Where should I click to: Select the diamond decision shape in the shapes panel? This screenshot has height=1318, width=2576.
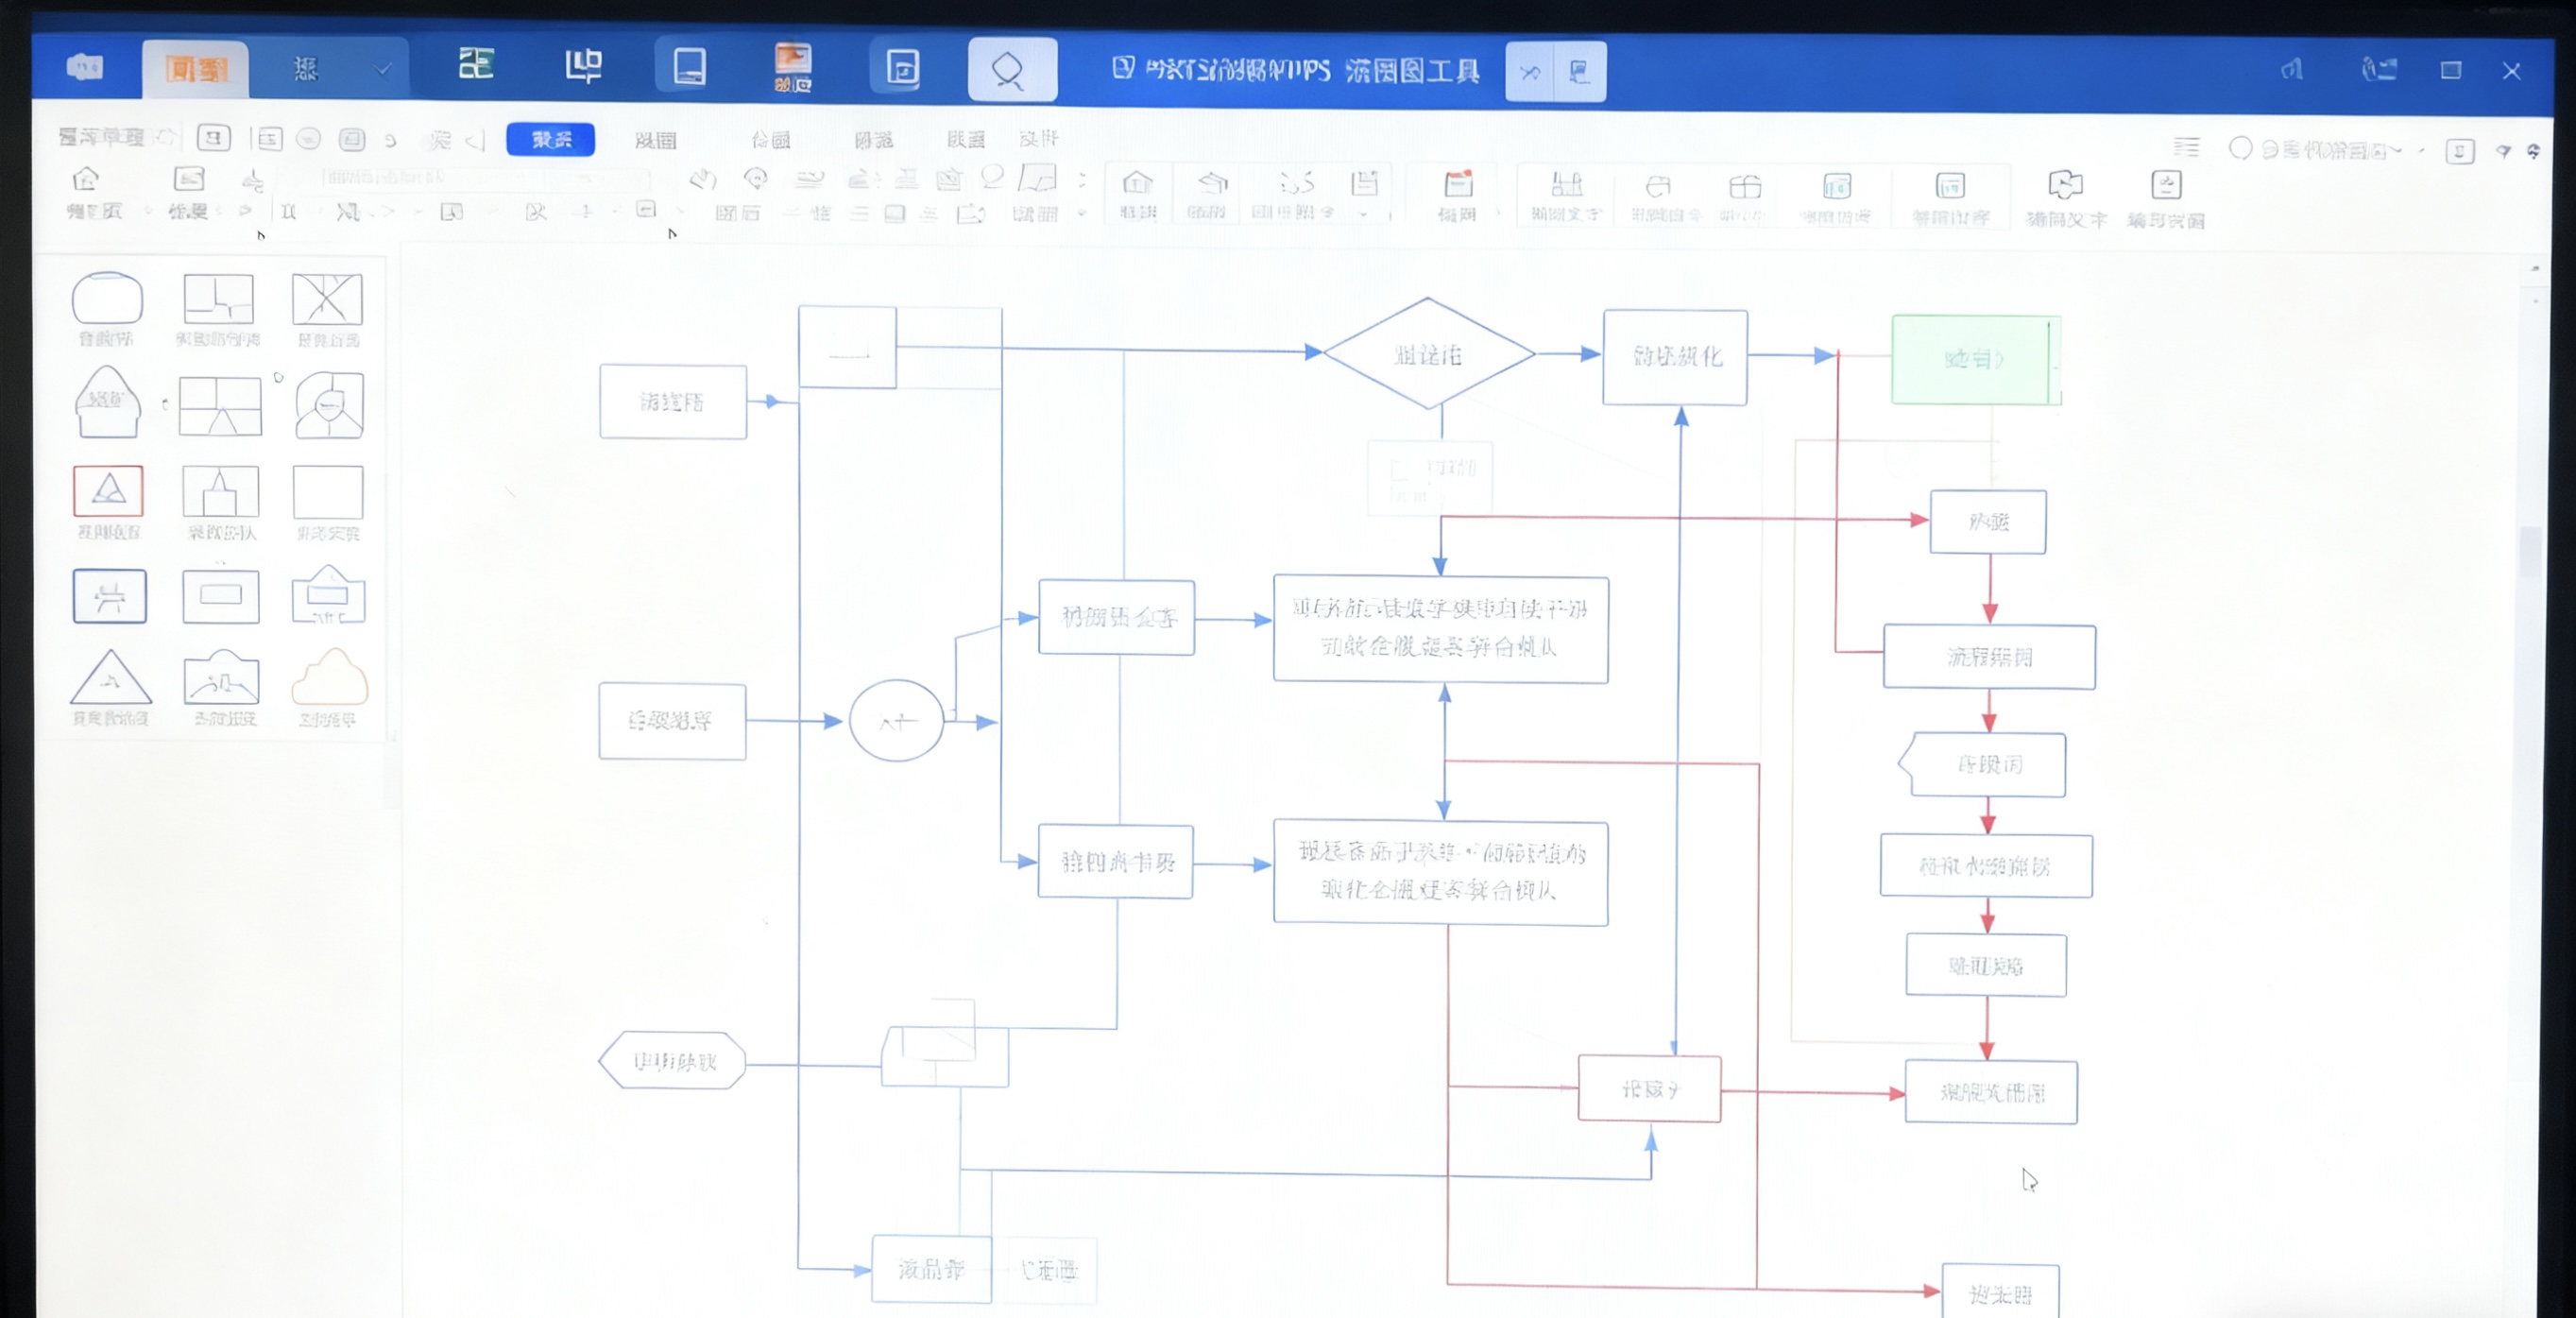coord(219,404)
